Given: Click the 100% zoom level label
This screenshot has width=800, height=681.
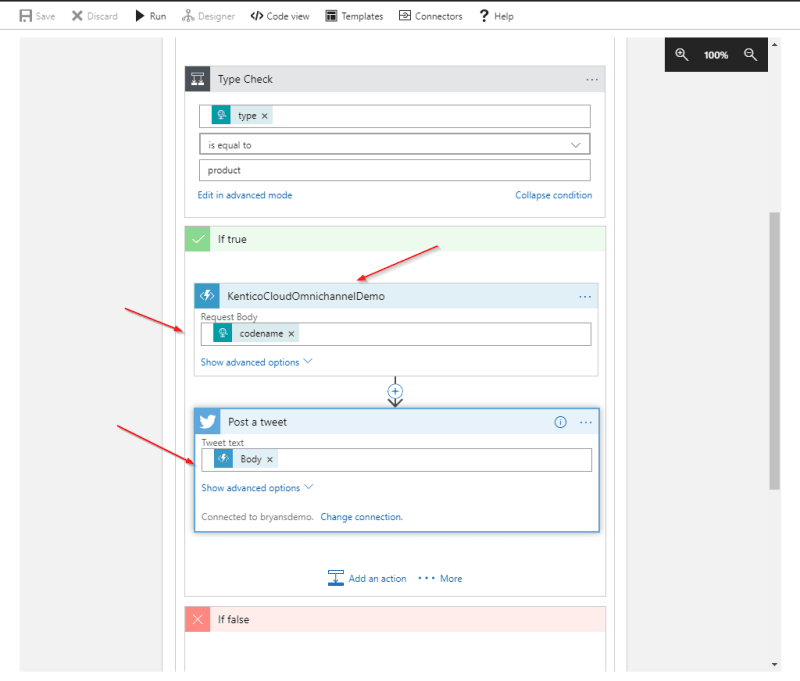Looking at the screenshot, I should (716, 55).
